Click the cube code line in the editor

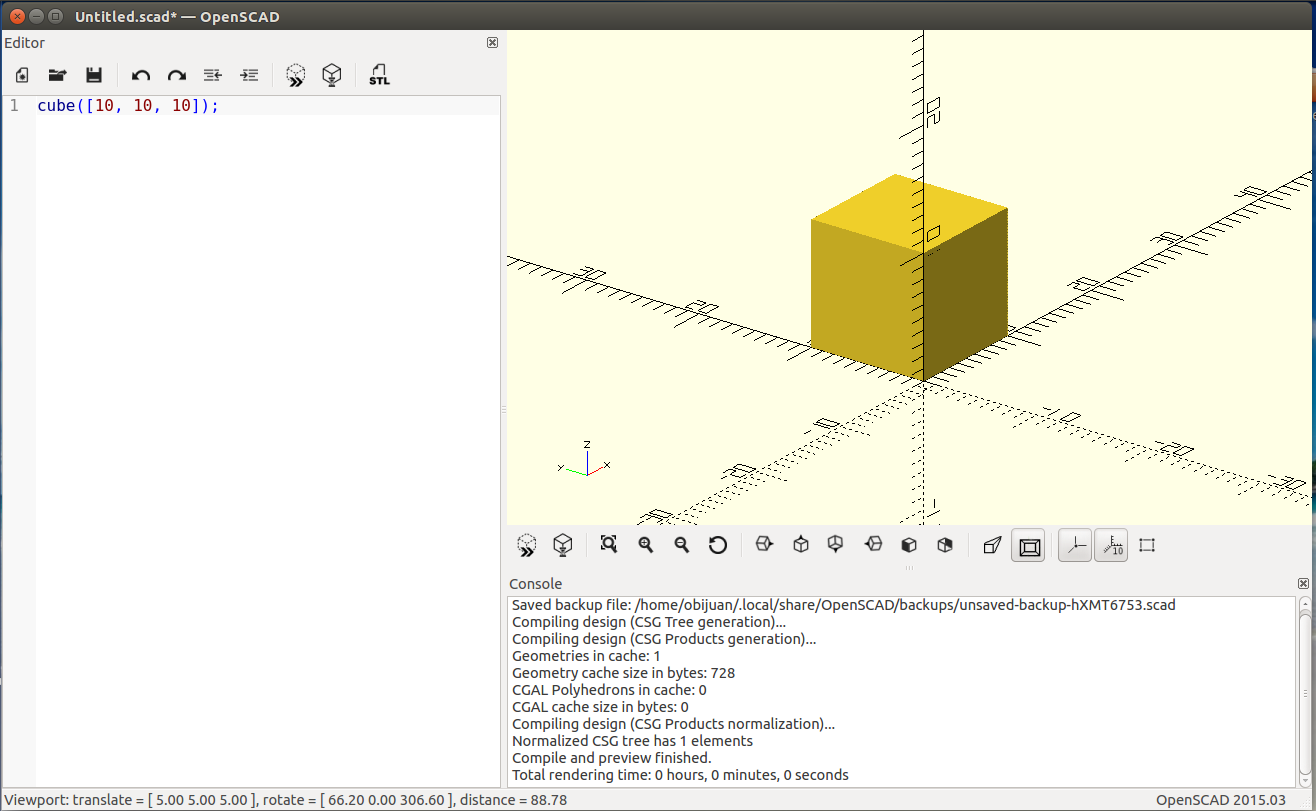(x=127, y=106)
